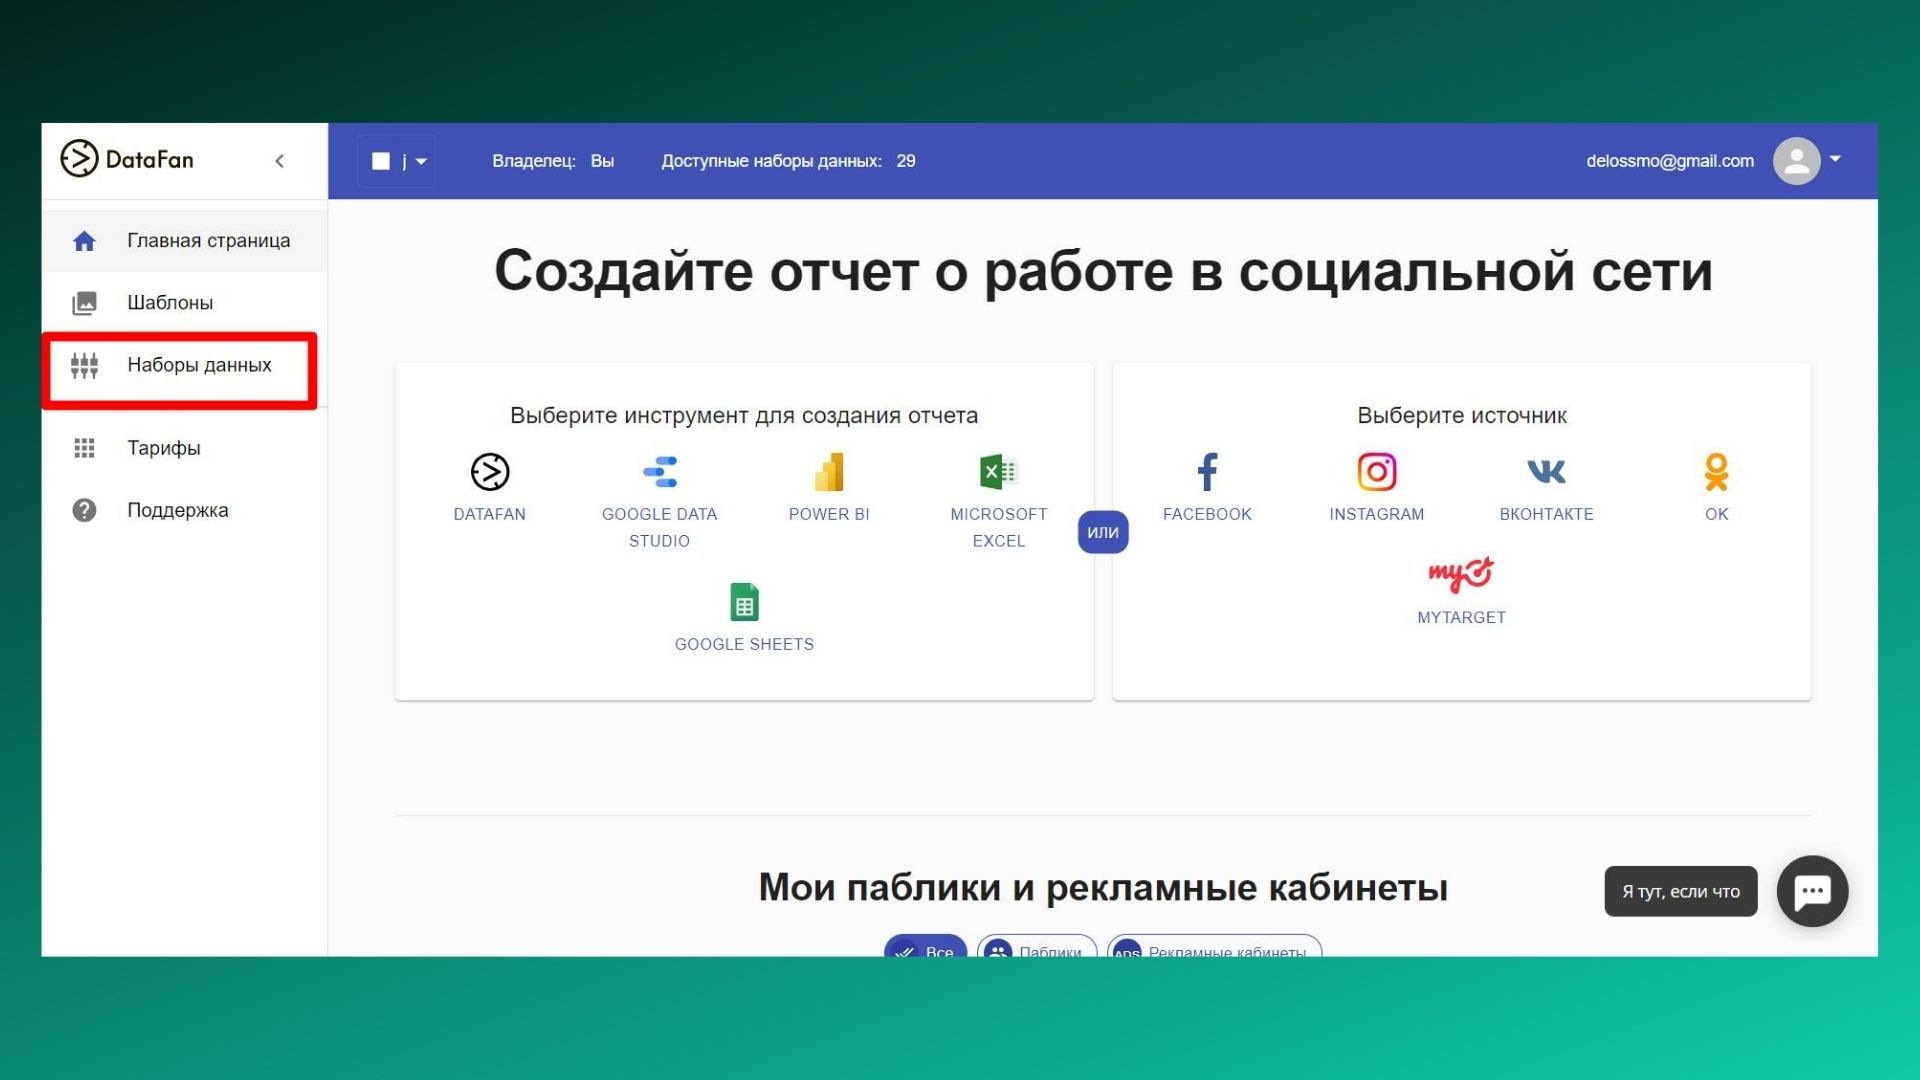
Task: Select Google Sheets tool icon
Action: pos(744,602)
